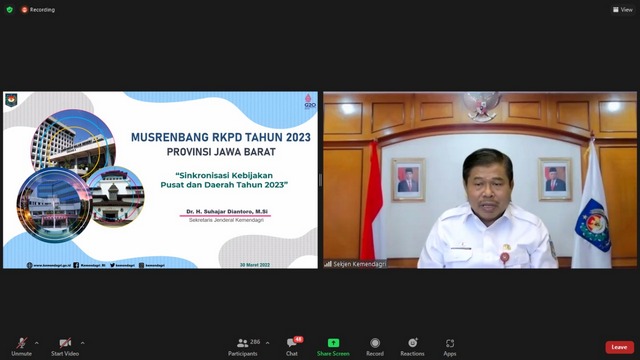Image resolution: width=640 pixels, height=360 pixels.
Task: Click the Instagram icon on slide footer
Action: click(x=141, y=265)
